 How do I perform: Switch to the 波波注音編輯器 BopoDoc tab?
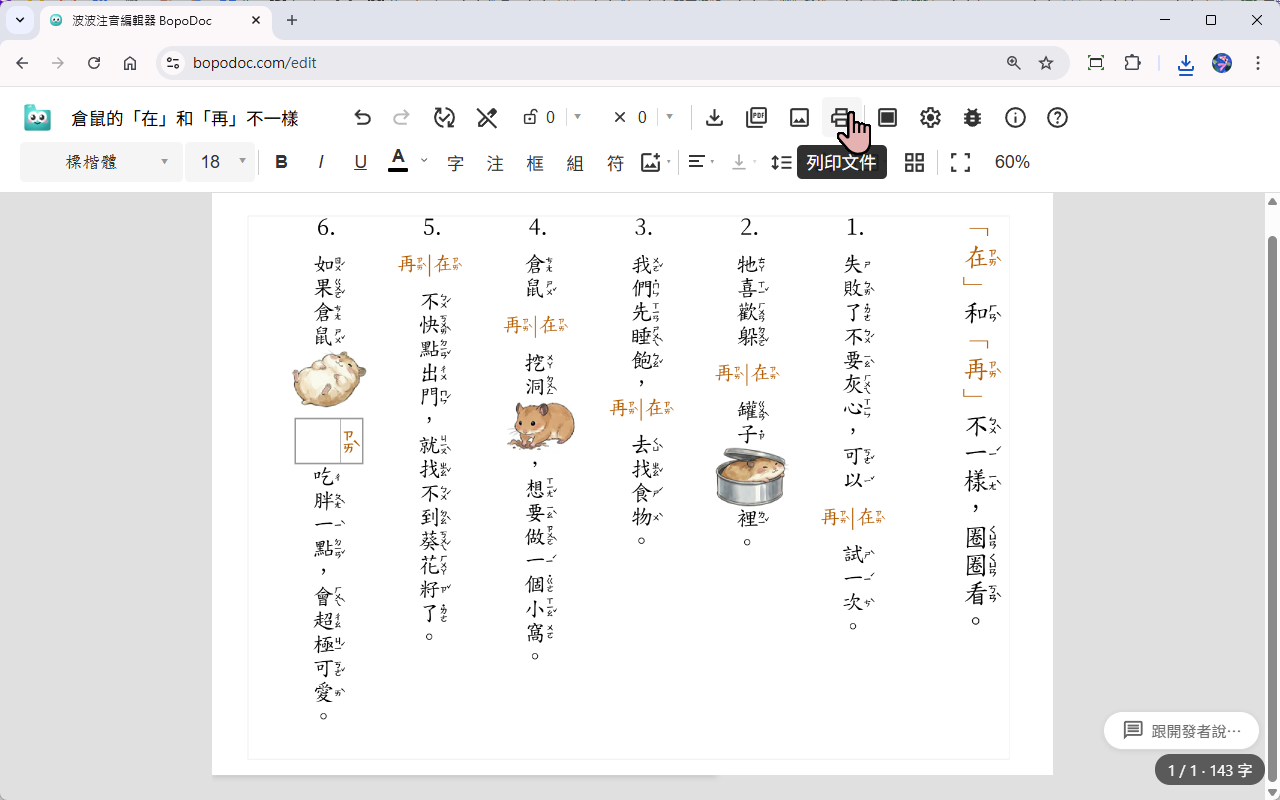point(140,20)
